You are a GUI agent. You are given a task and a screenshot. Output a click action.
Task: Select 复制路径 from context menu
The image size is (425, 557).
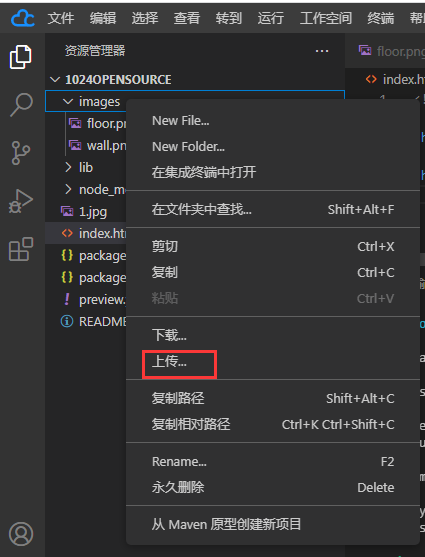pyautogui.click(x=273, y=399)
